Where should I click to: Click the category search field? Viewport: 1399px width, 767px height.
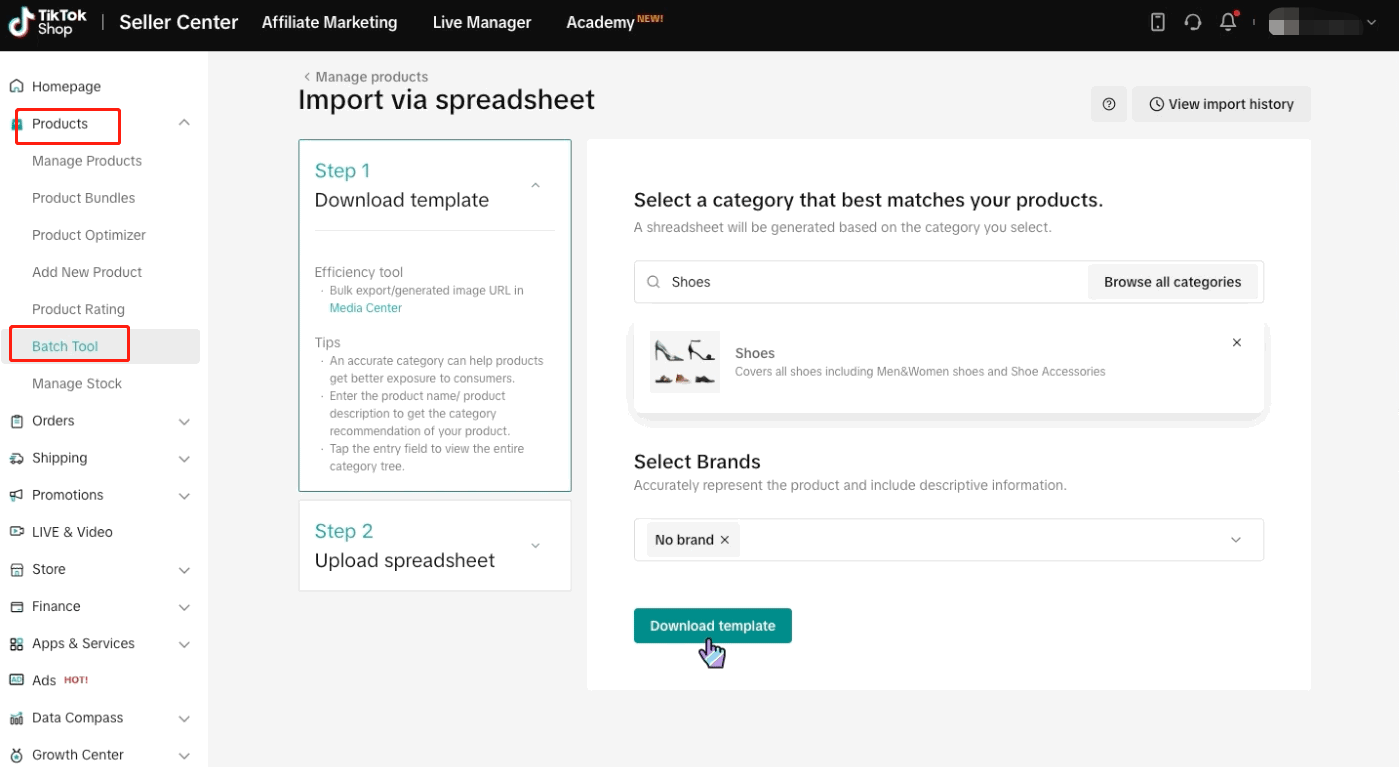coord(860,282)
